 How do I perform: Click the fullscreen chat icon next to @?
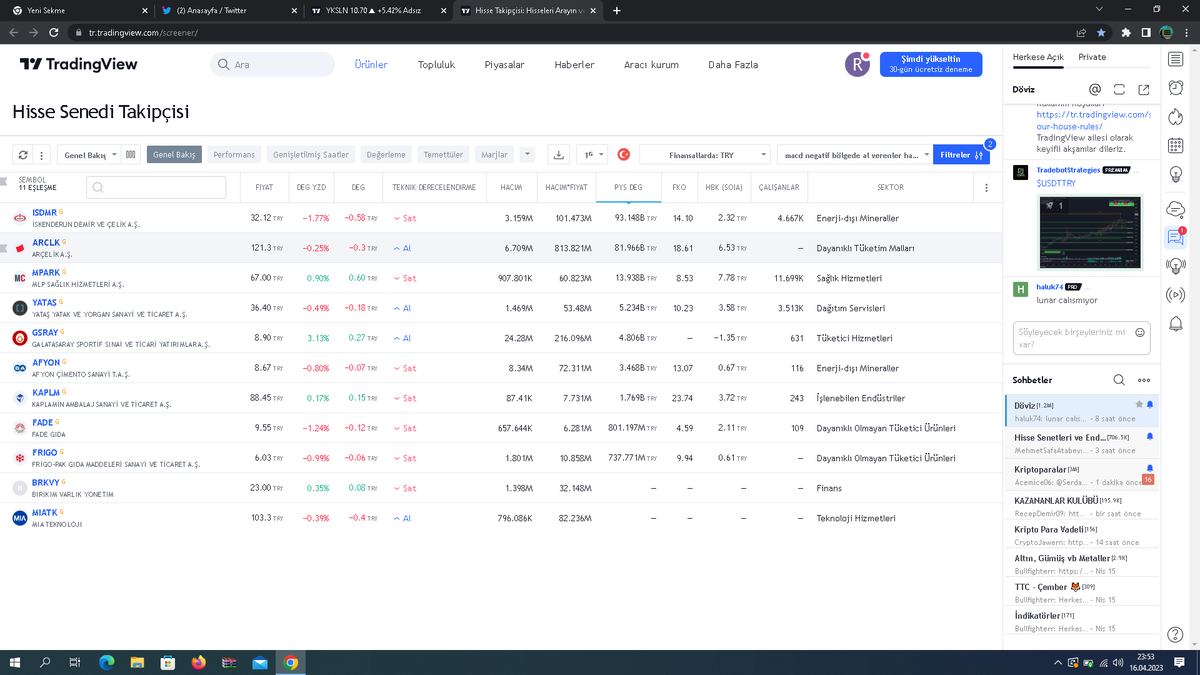1119,89
